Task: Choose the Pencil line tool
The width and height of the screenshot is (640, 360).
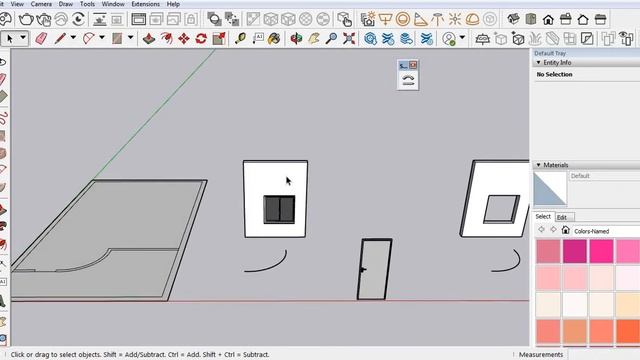Action: [60, 39]
